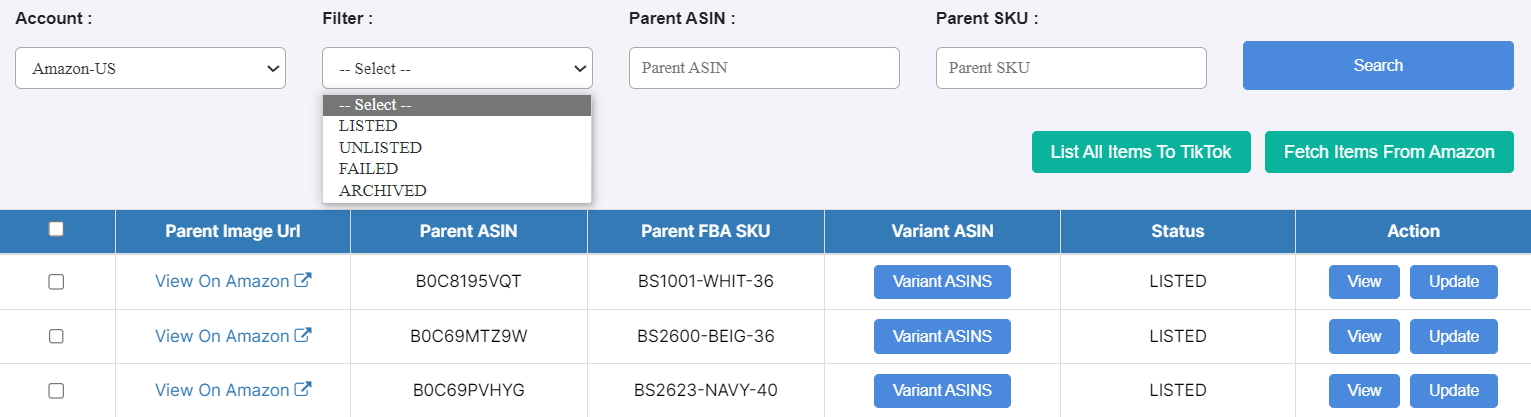Select the row checkbox for BS2623-NAVY-40
The width and height of the screenshot is (1531, 417).
56,390
